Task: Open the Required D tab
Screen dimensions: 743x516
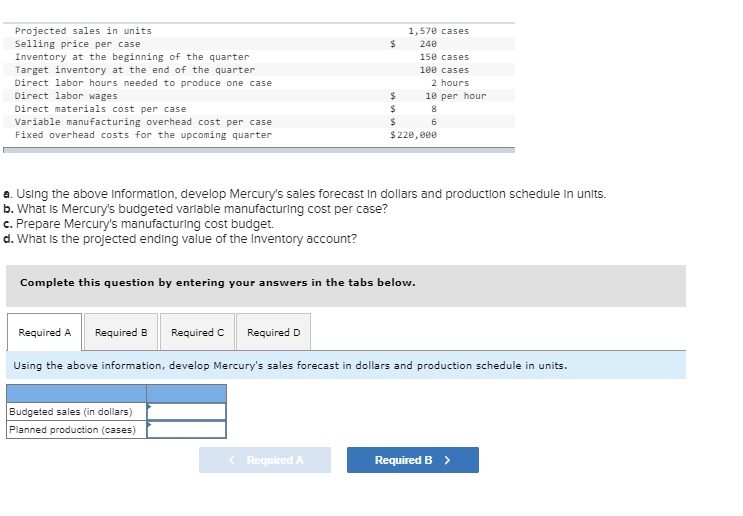Action: [x=273, y=332]
